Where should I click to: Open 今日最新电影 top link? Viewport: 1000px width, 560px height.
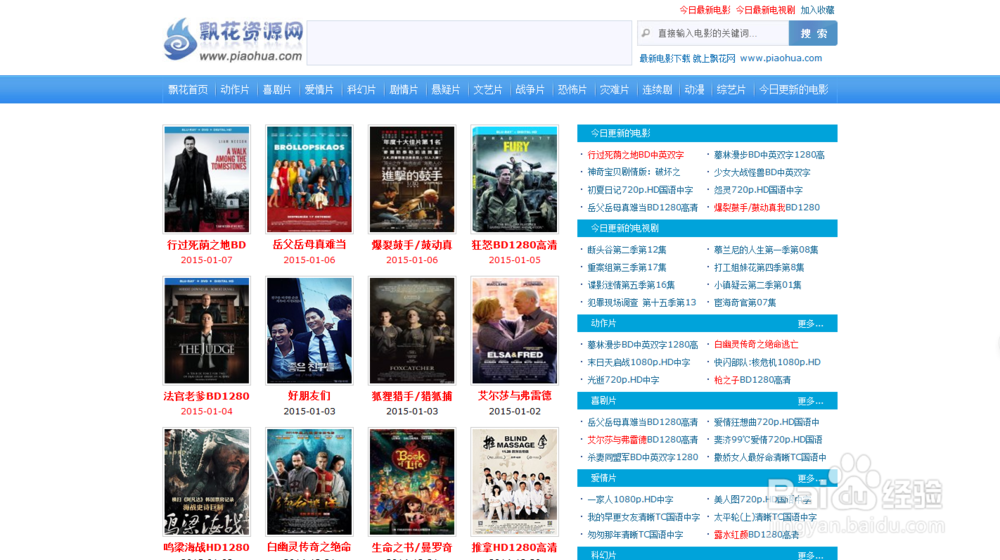[x=705, y=10]
